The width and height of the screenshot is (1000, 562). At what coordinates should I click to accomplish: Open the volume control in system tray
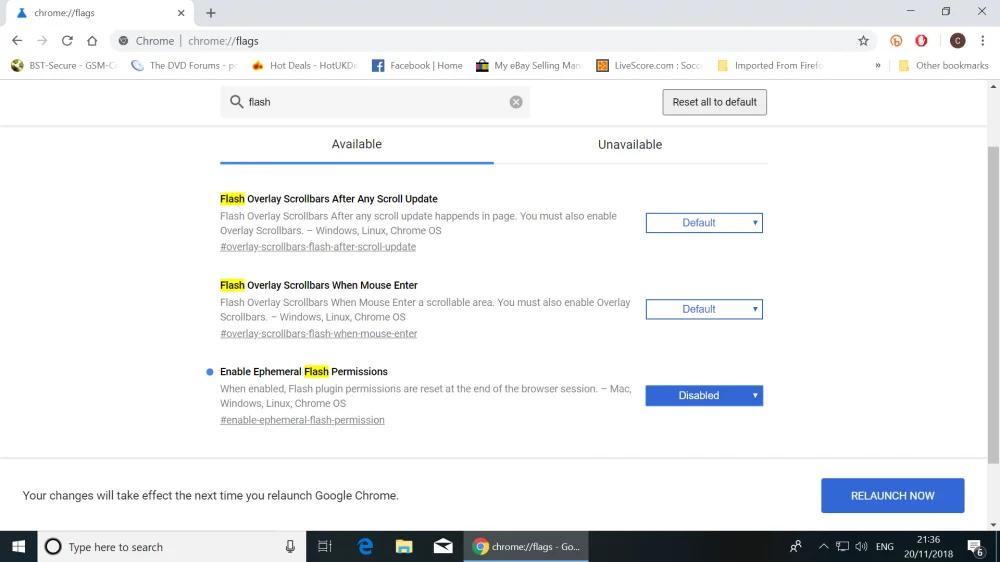(861, 547)
